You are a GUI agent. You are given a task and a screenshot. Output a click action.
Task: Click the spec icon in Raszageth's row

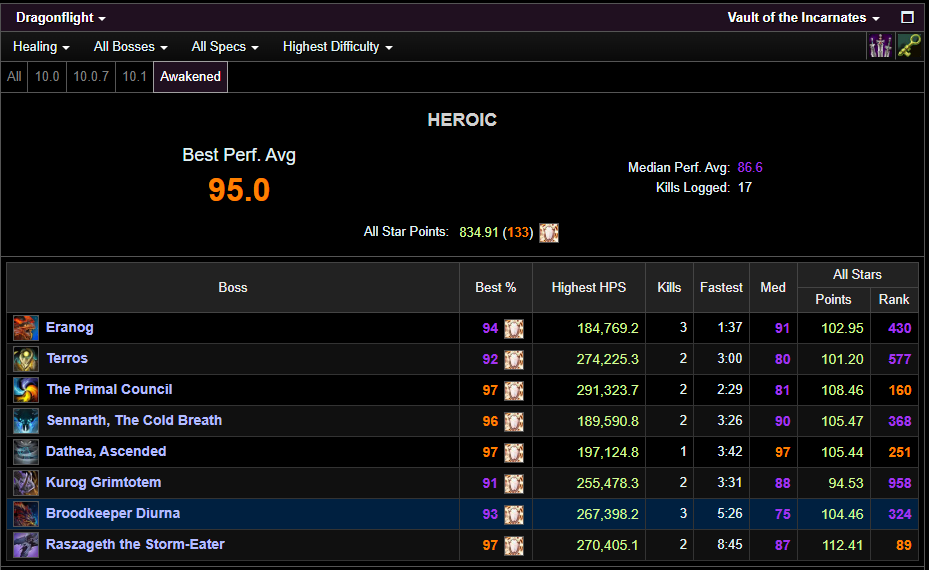(514, 546)
